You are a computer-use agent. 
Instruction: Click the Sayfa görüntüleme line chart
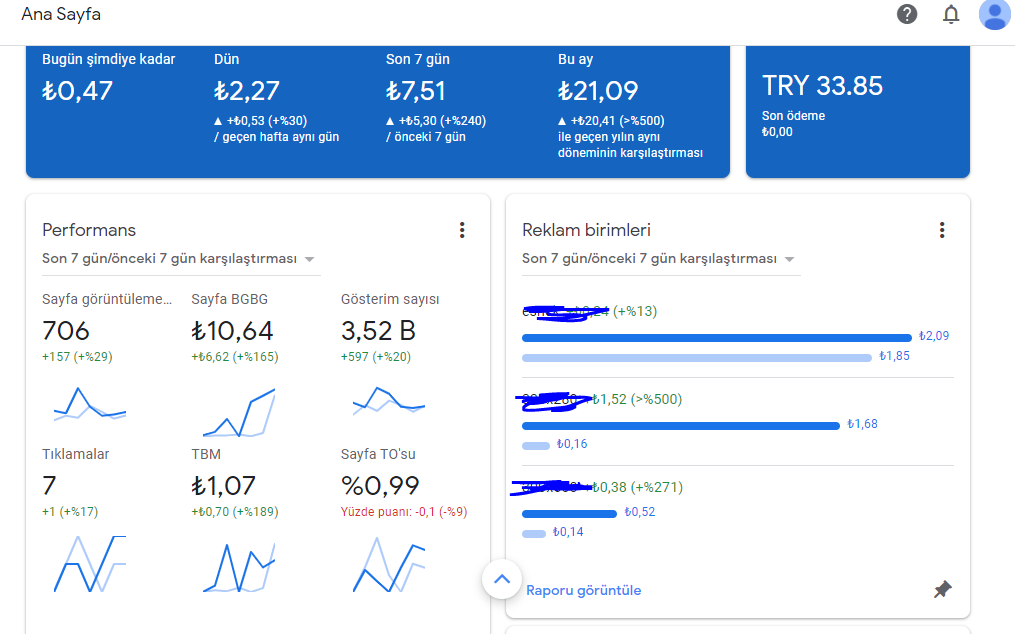[x=90, y=404]
